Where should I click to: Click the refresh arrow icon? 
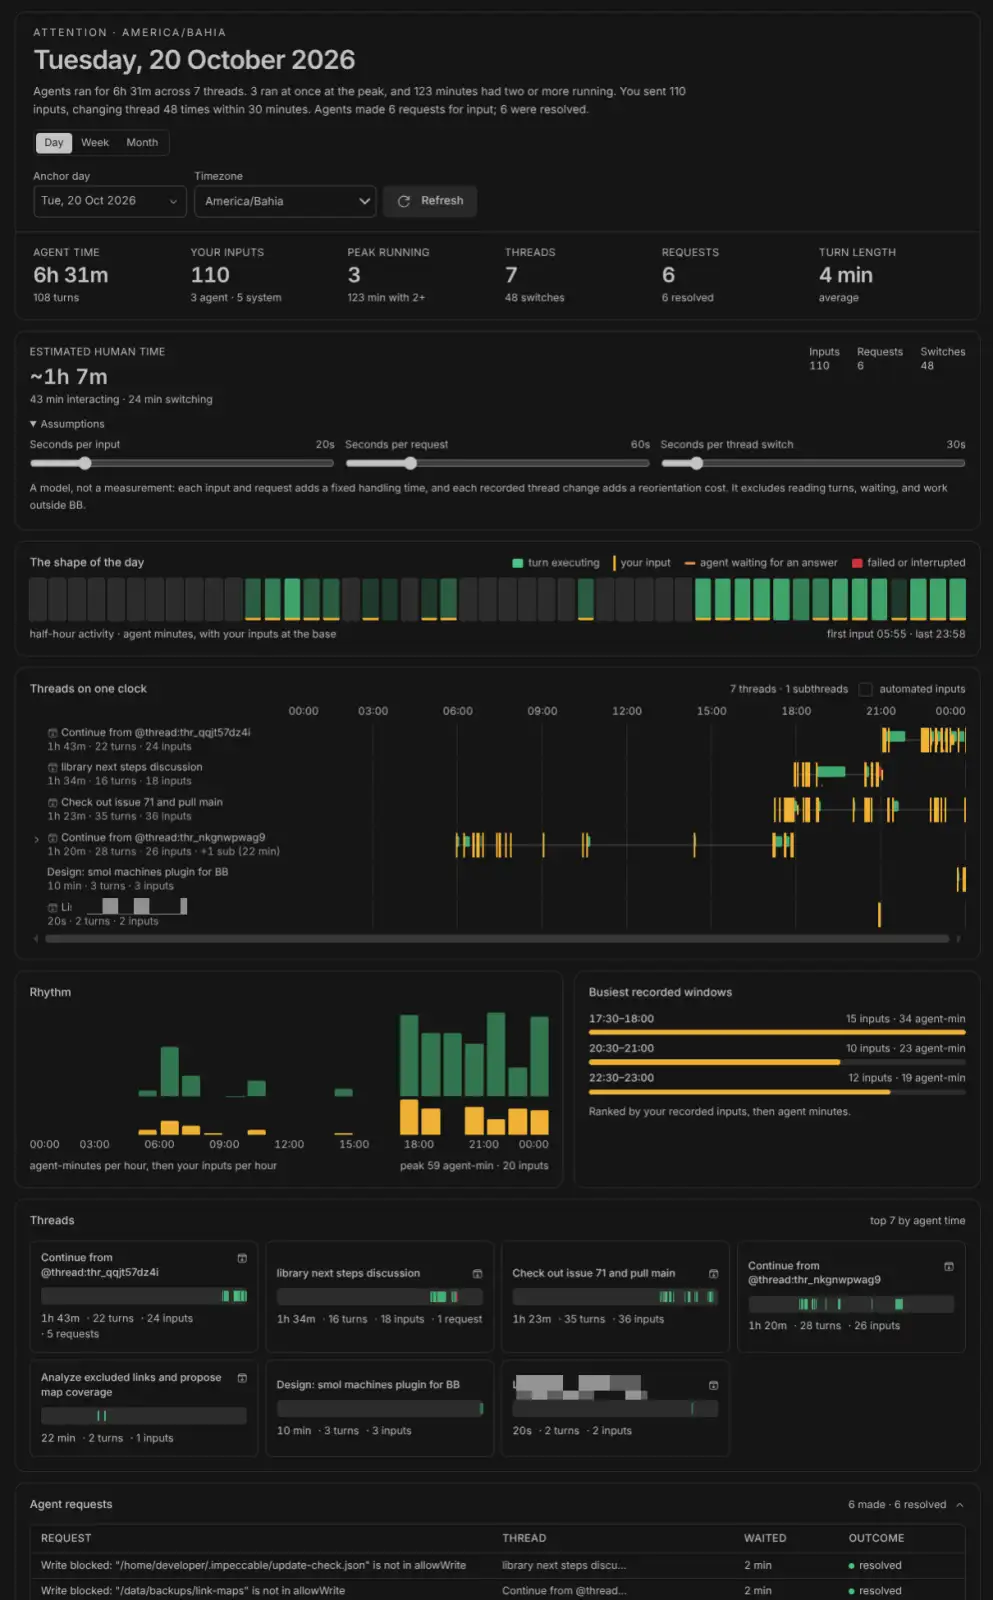pyautogui.click(x=404, y=201)
